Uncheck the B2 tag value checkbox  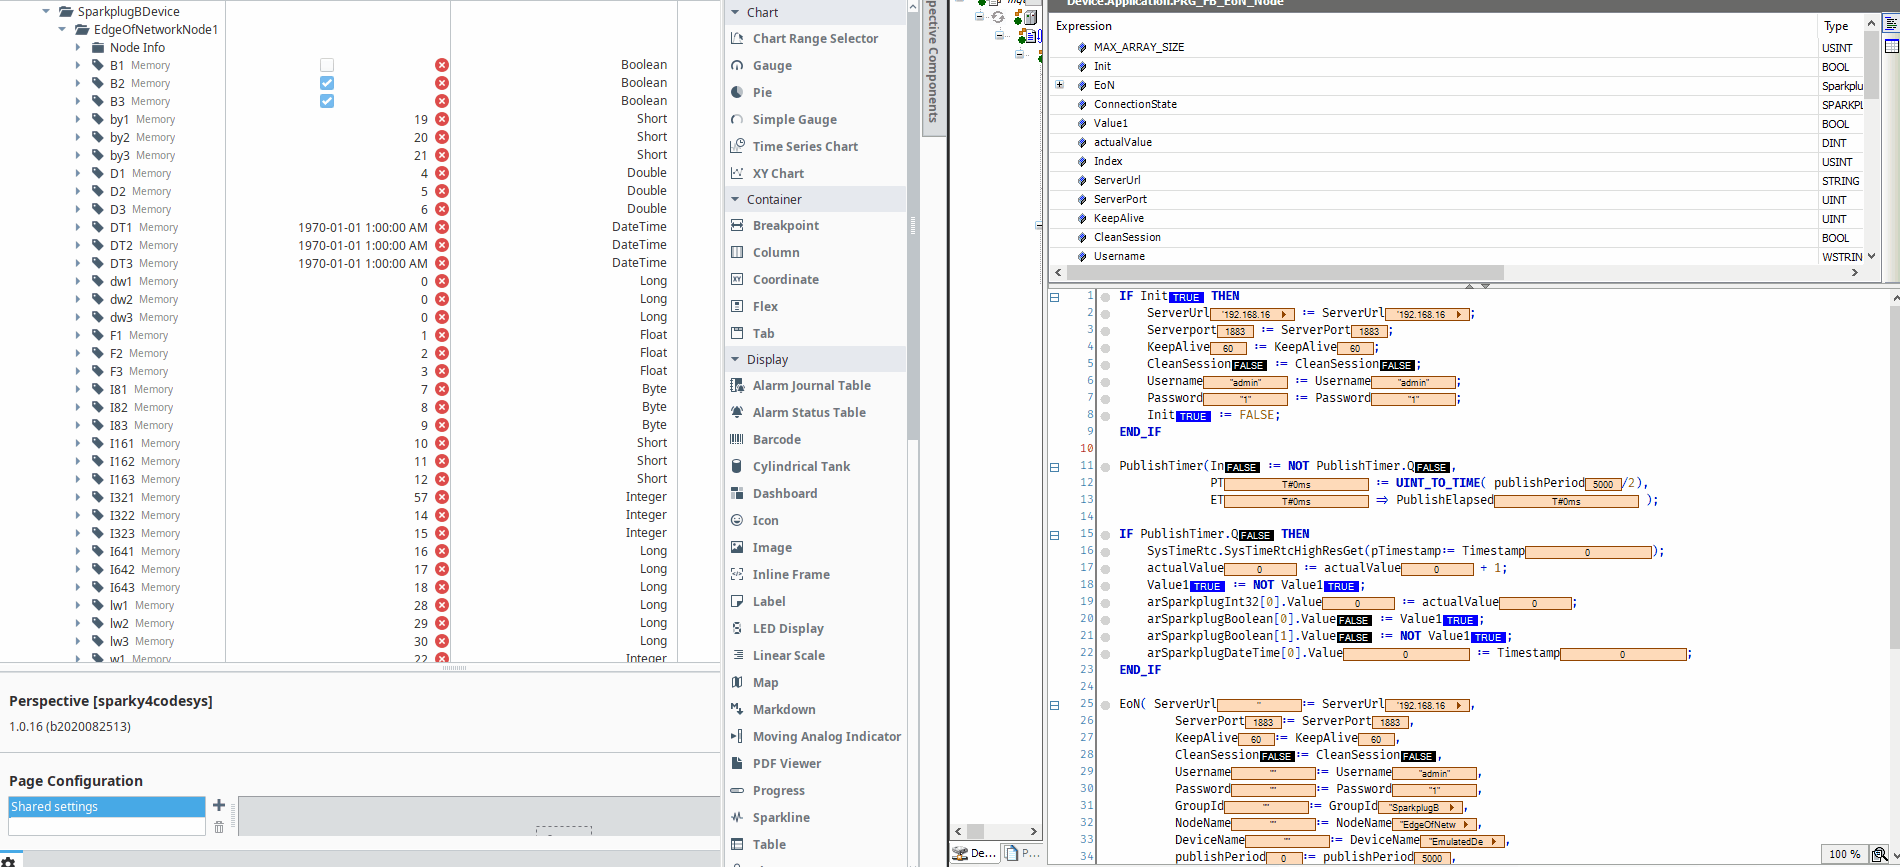point(327,83)
